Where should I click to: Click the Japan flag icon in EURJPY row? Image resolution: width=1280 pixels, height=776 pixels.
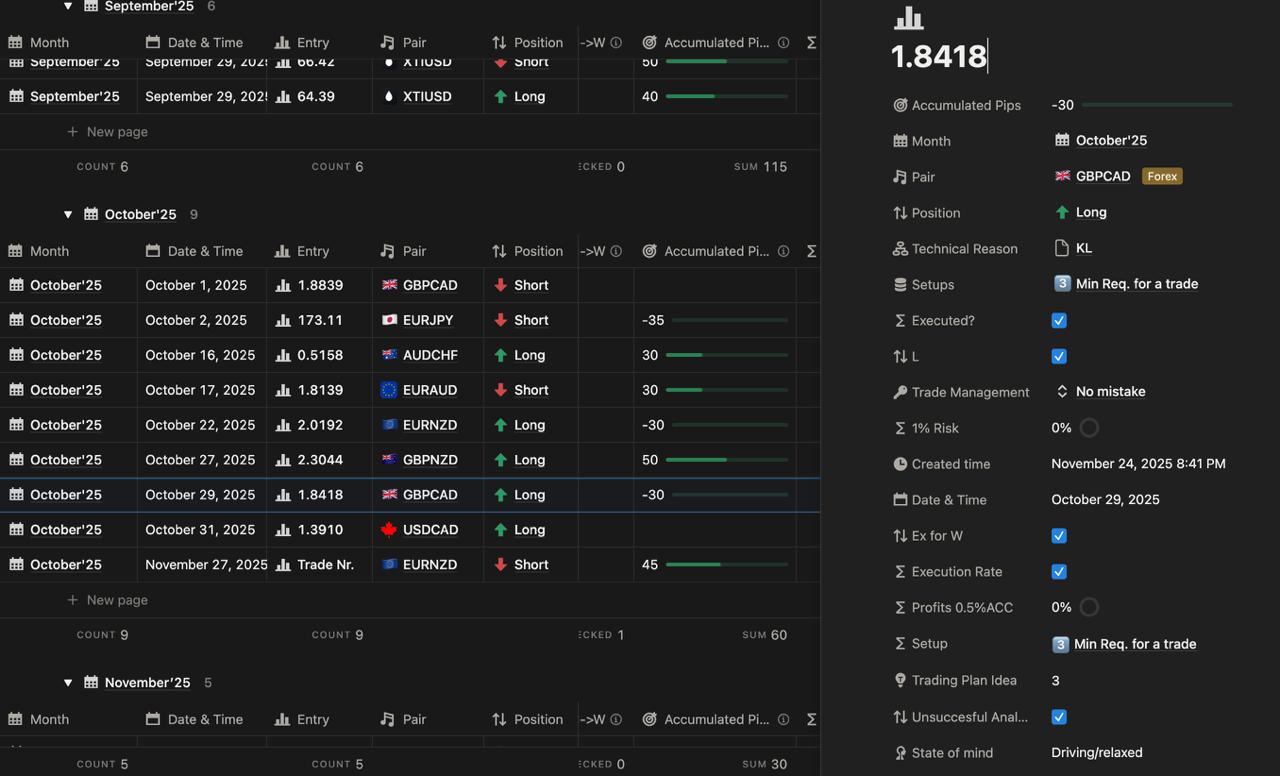390,320
